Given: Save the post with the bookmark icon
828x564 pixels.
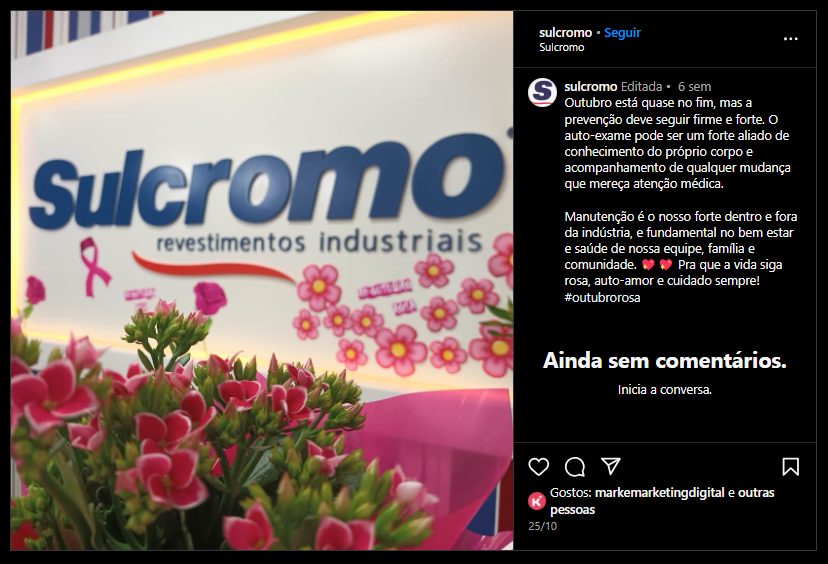Looking at the screenshot, I should pos(791,467).
